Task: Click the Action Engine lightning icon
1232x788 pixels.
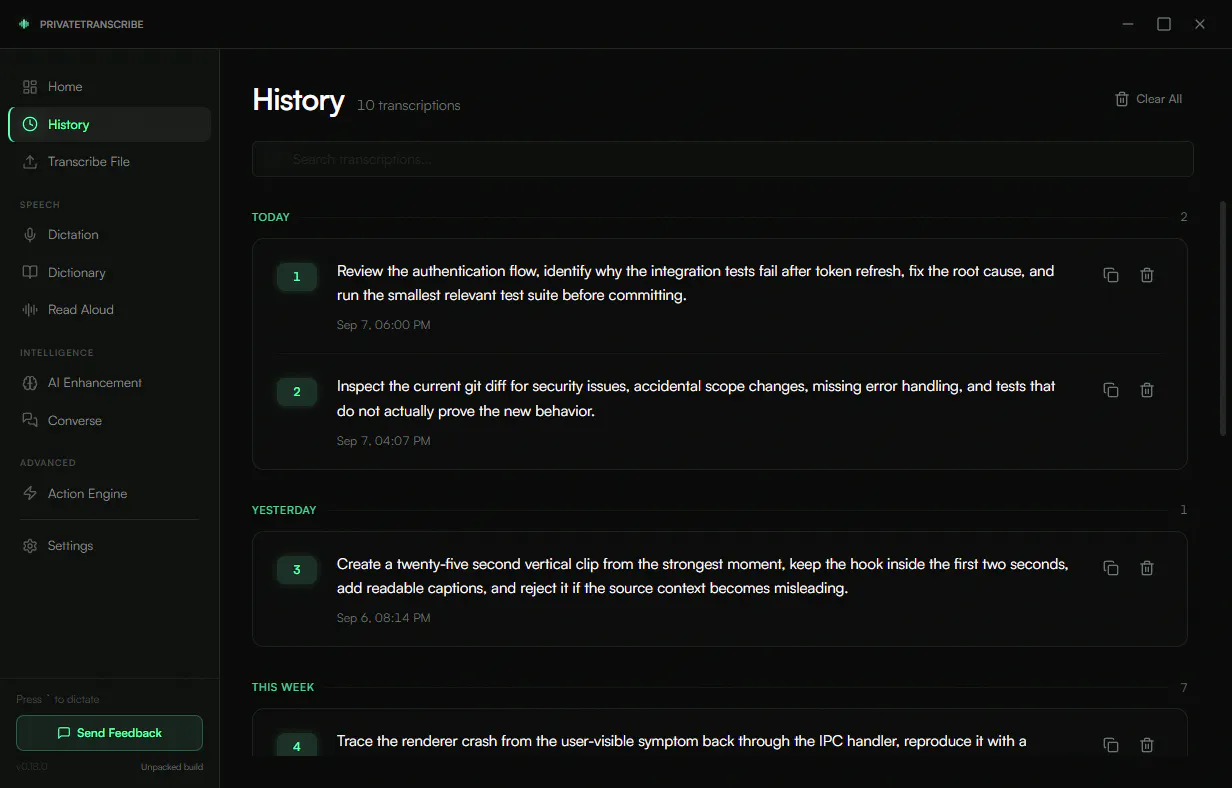Action: pos(30,494)
